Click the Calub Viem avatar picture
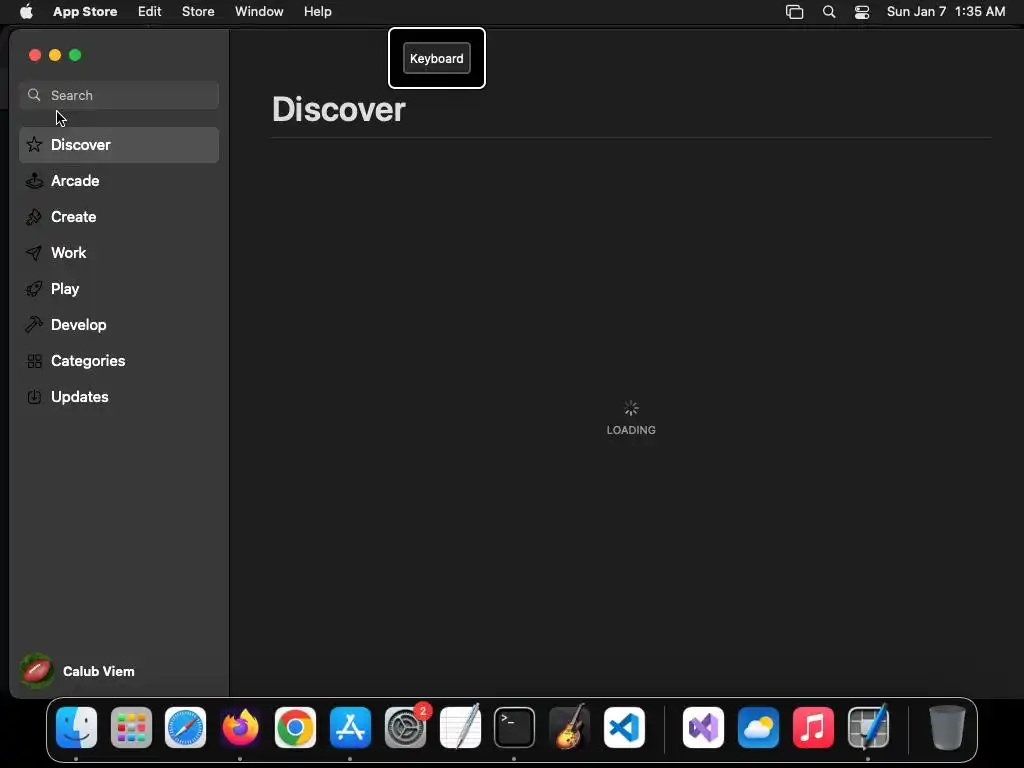1024x768 pixels. [37, 671]
